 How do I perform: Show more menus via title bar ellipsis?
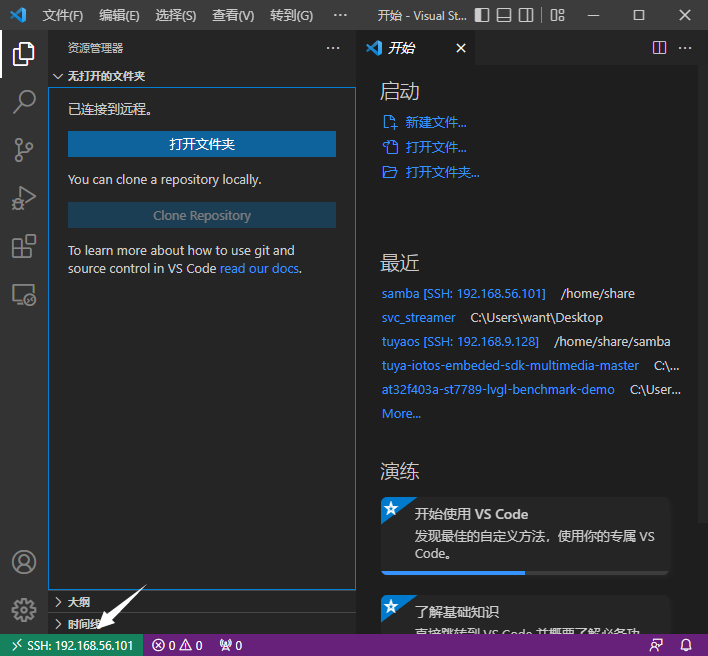340,15
